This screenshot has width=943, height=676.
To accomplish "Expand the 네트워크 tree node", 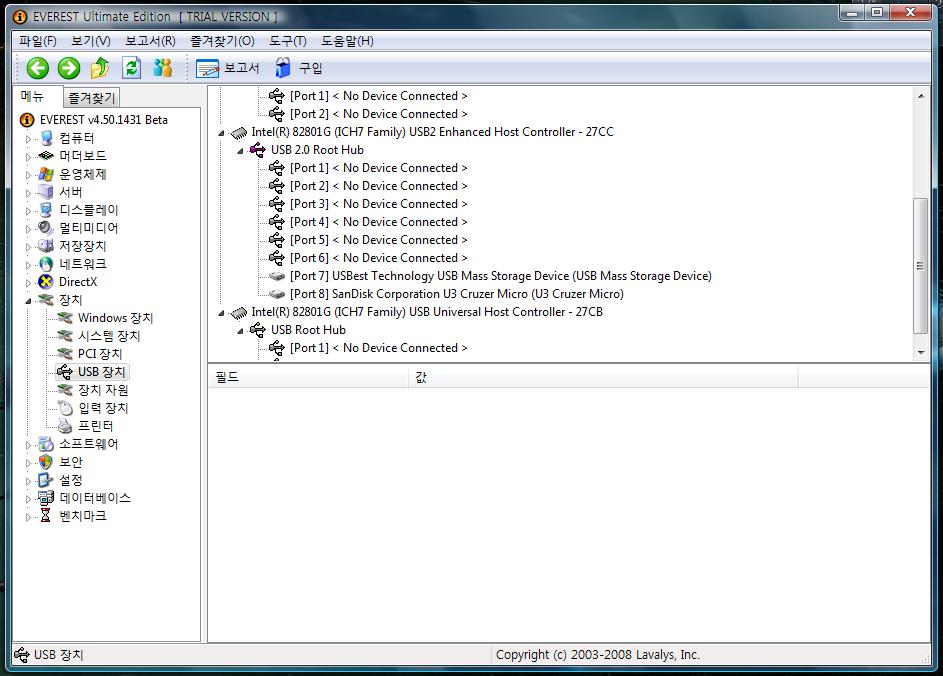I will [28, 265].
